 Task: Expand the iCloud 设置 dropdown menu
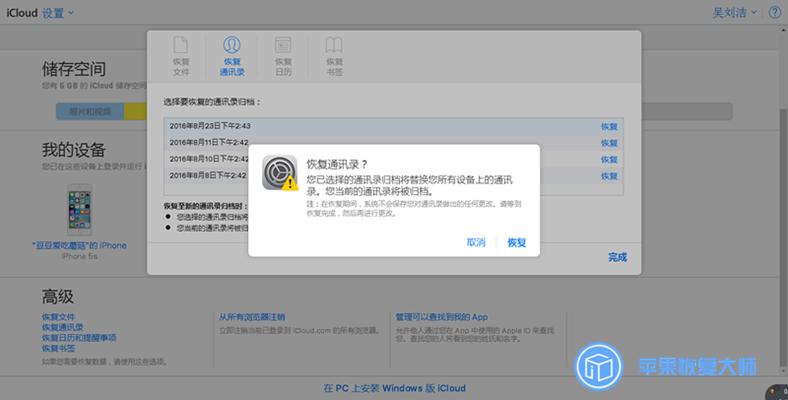57,13
